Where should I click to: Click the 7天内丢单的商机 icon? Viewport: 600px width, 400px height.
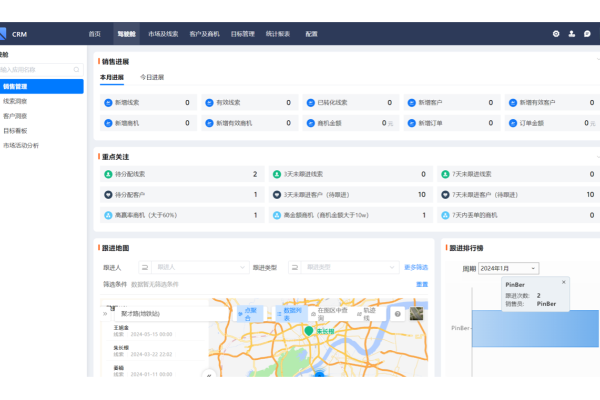[445, 216]
